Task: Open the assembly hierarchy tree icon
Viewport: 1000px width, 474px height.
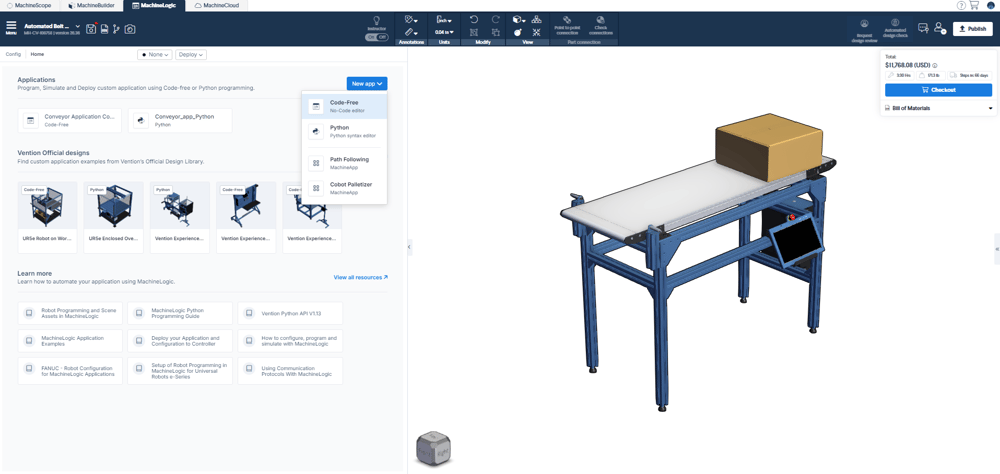Action: pyautogui.click(x=536, y=19)
